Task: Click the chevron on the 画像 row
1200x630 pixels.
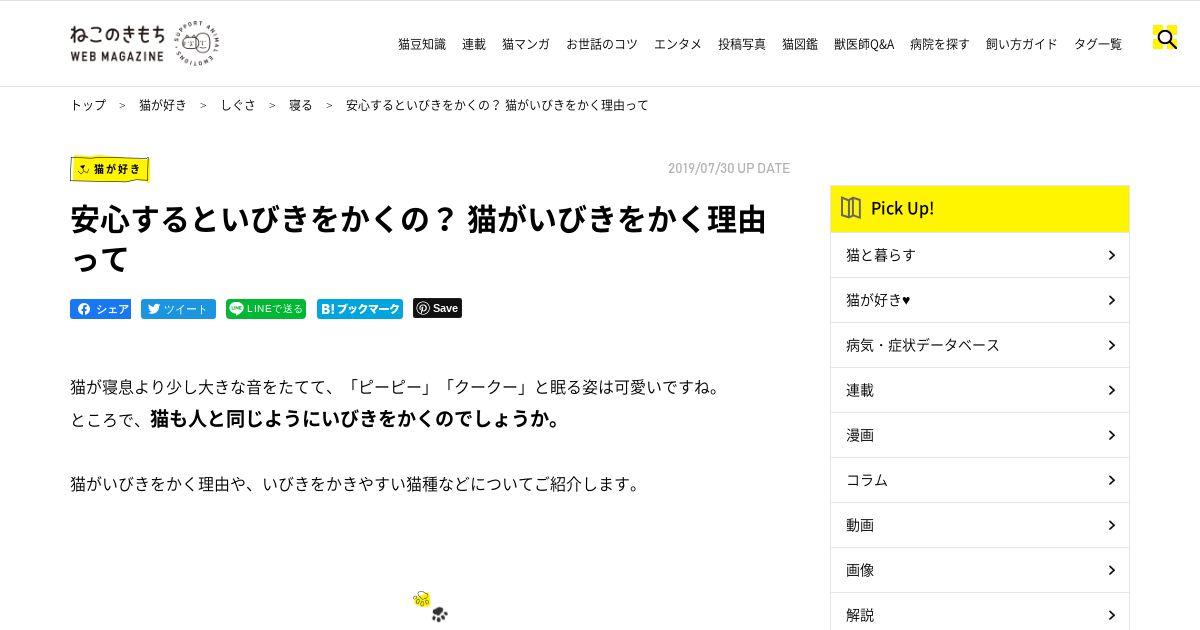Action: 1111,570
